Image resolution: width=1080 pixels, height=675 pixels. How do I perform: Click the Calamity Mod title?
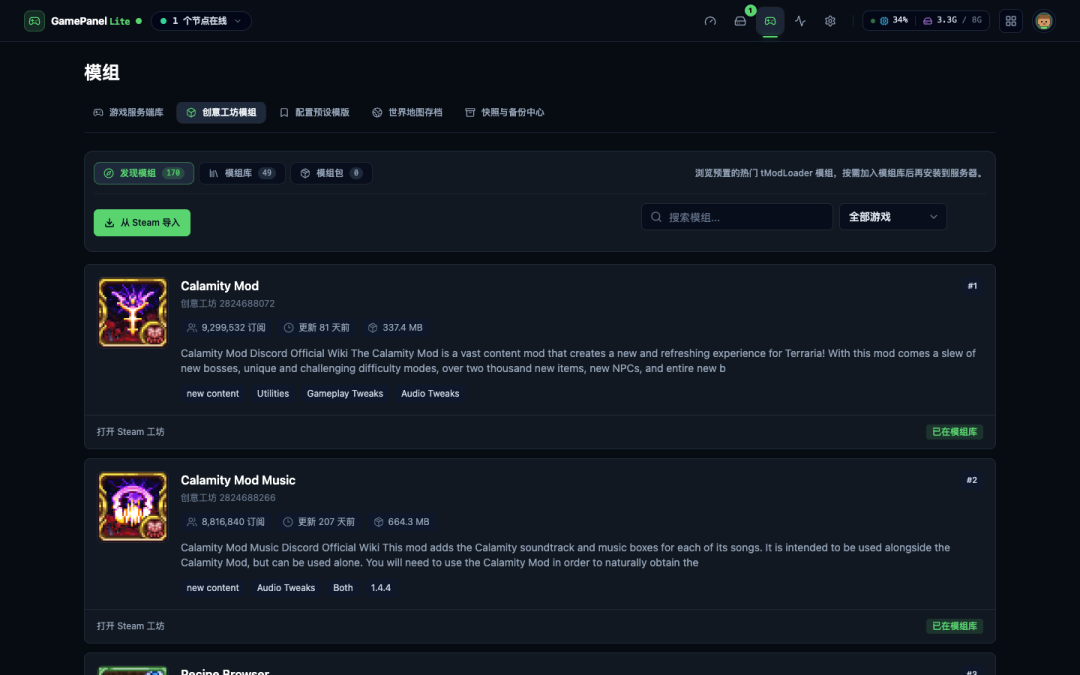click(220, 286)
